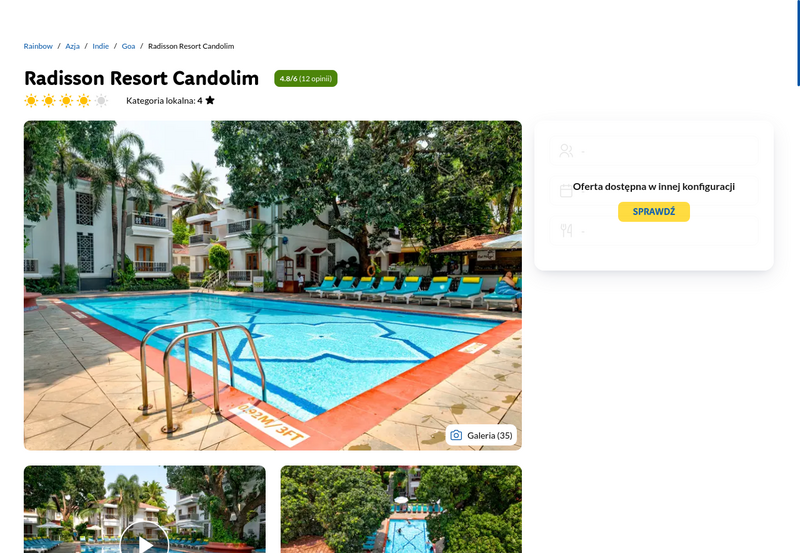The height and width of the screenshot is (553, 800).
Task: Click the yellow SPRAWDŹ button
Action: (x=654, y=212)
